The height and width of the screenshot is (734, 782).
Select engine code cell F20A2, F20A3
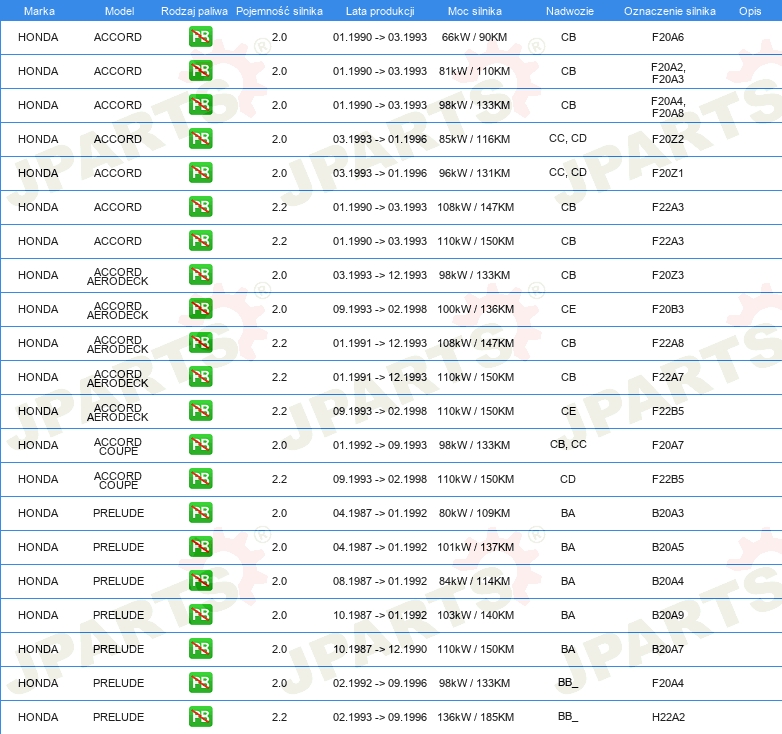(x=668, y=73)
